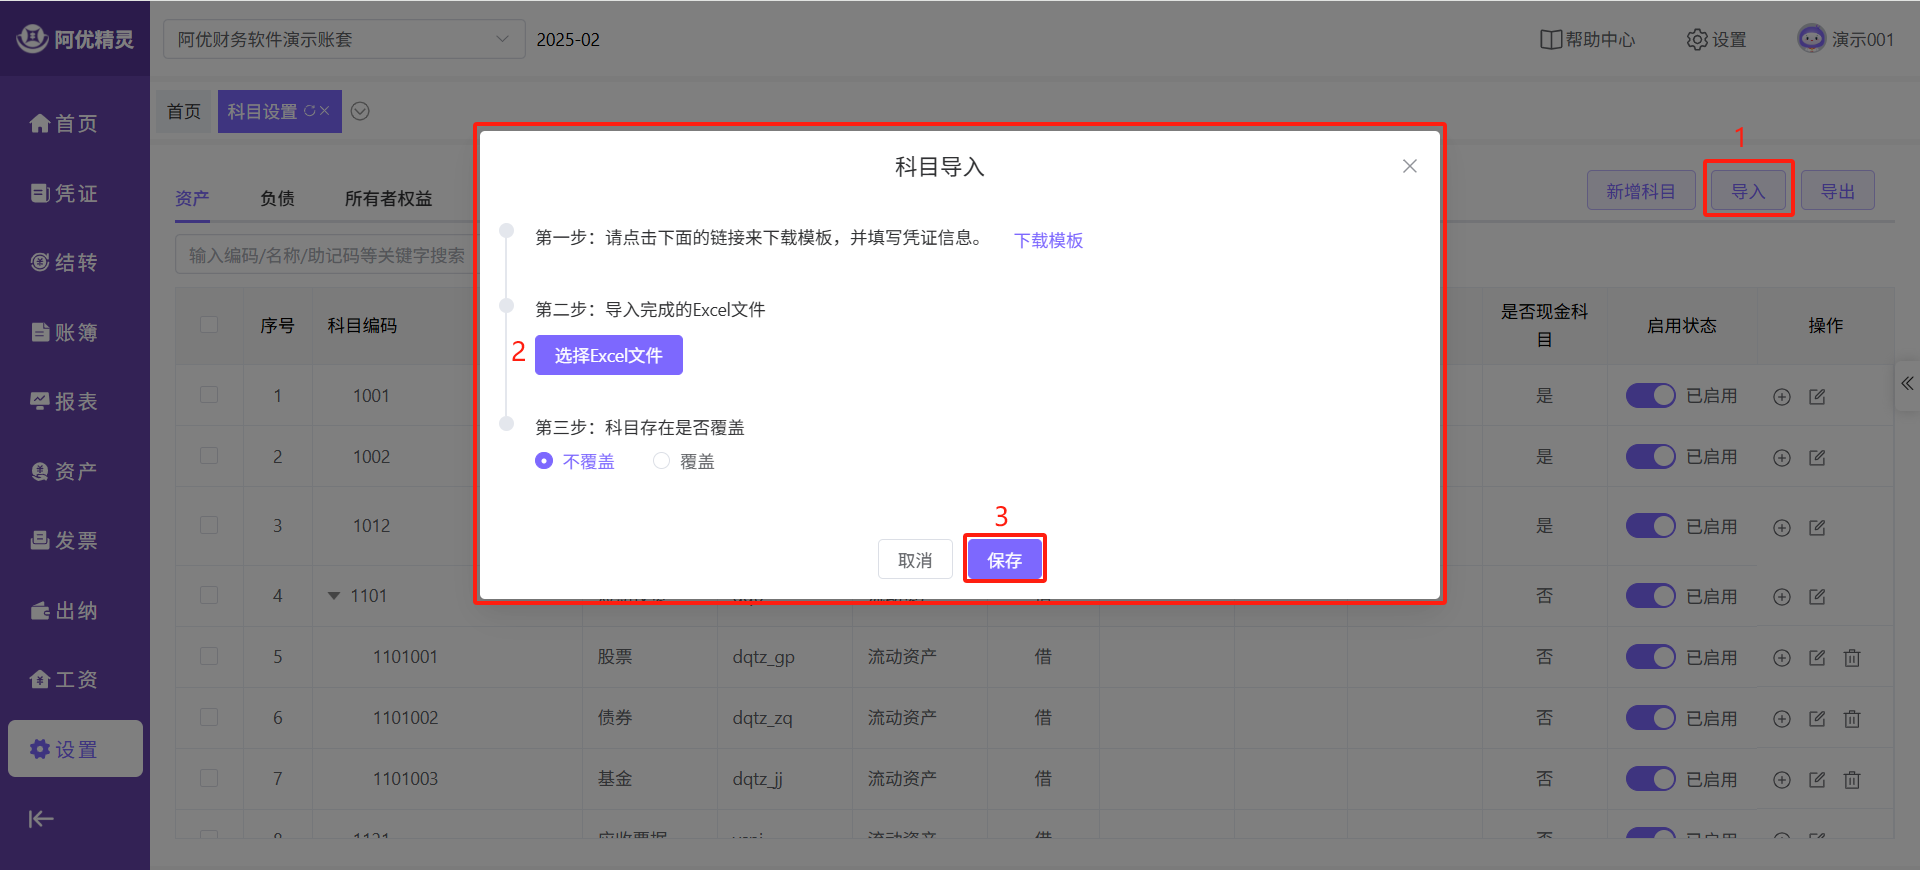Click the 下载模板 download template link
The width and height of the screenshot is (1920, 870).
pos(1048,240)
